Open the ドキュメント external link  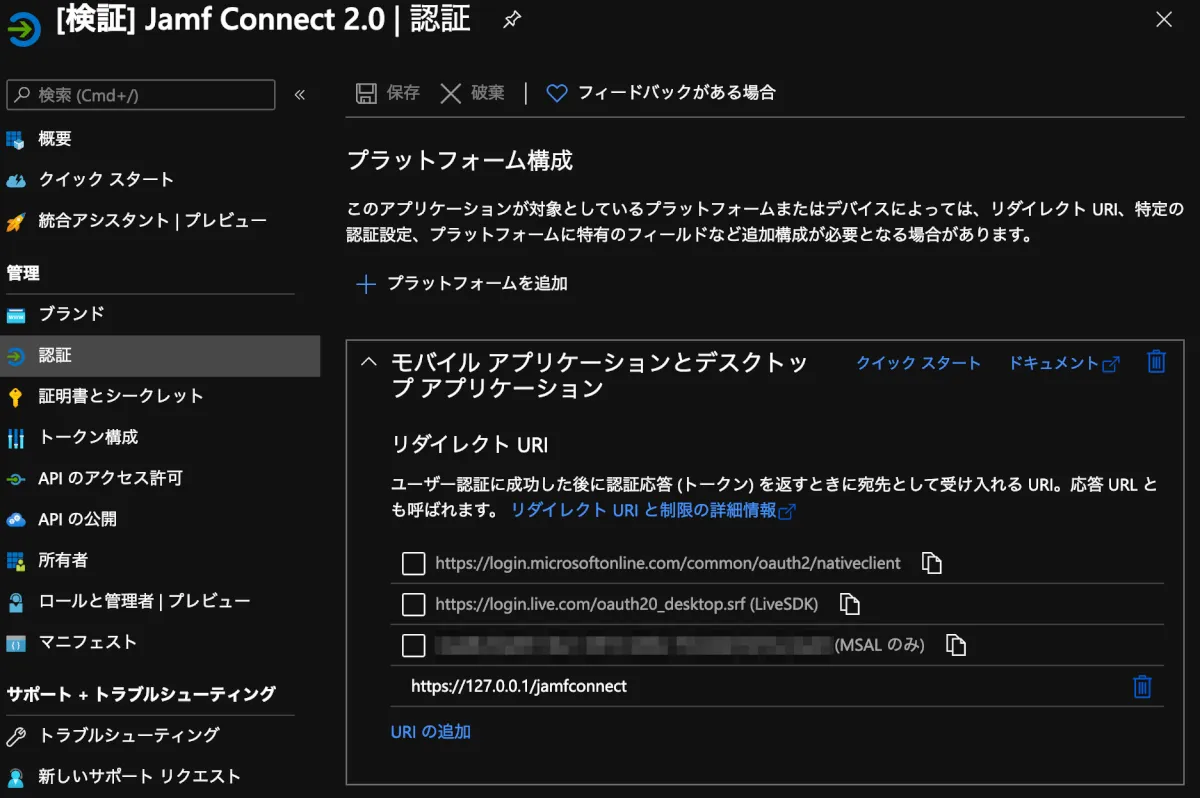coord(1064,363)
